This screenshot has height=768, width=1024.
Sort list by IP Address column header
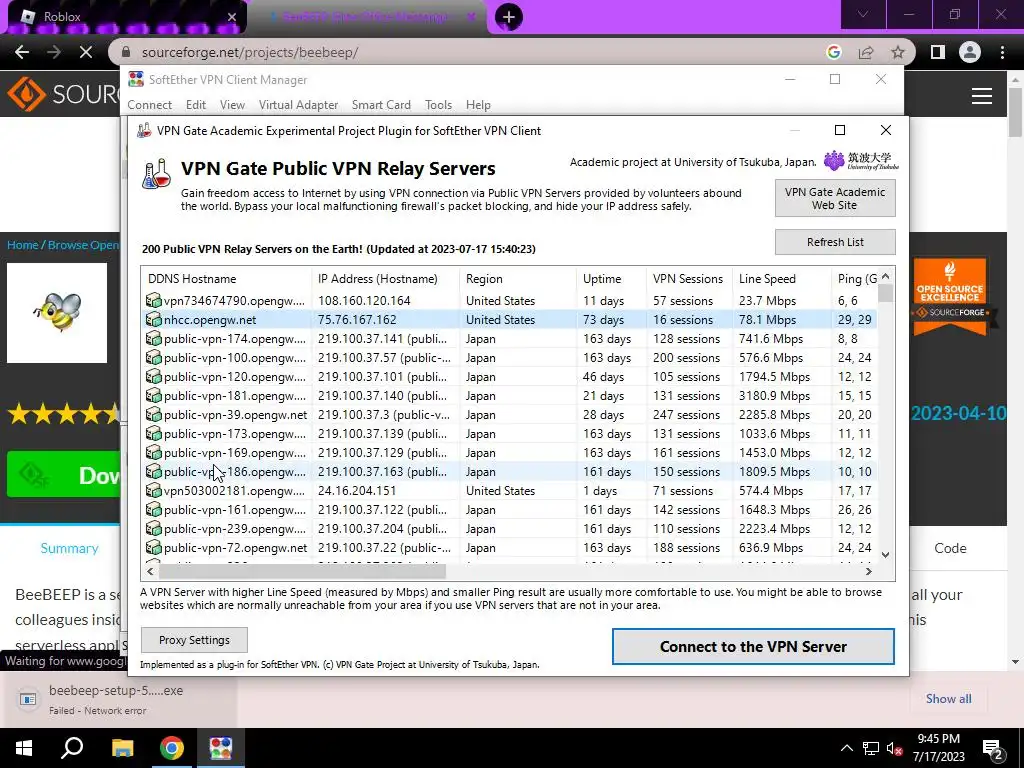(x=385, y=279)
